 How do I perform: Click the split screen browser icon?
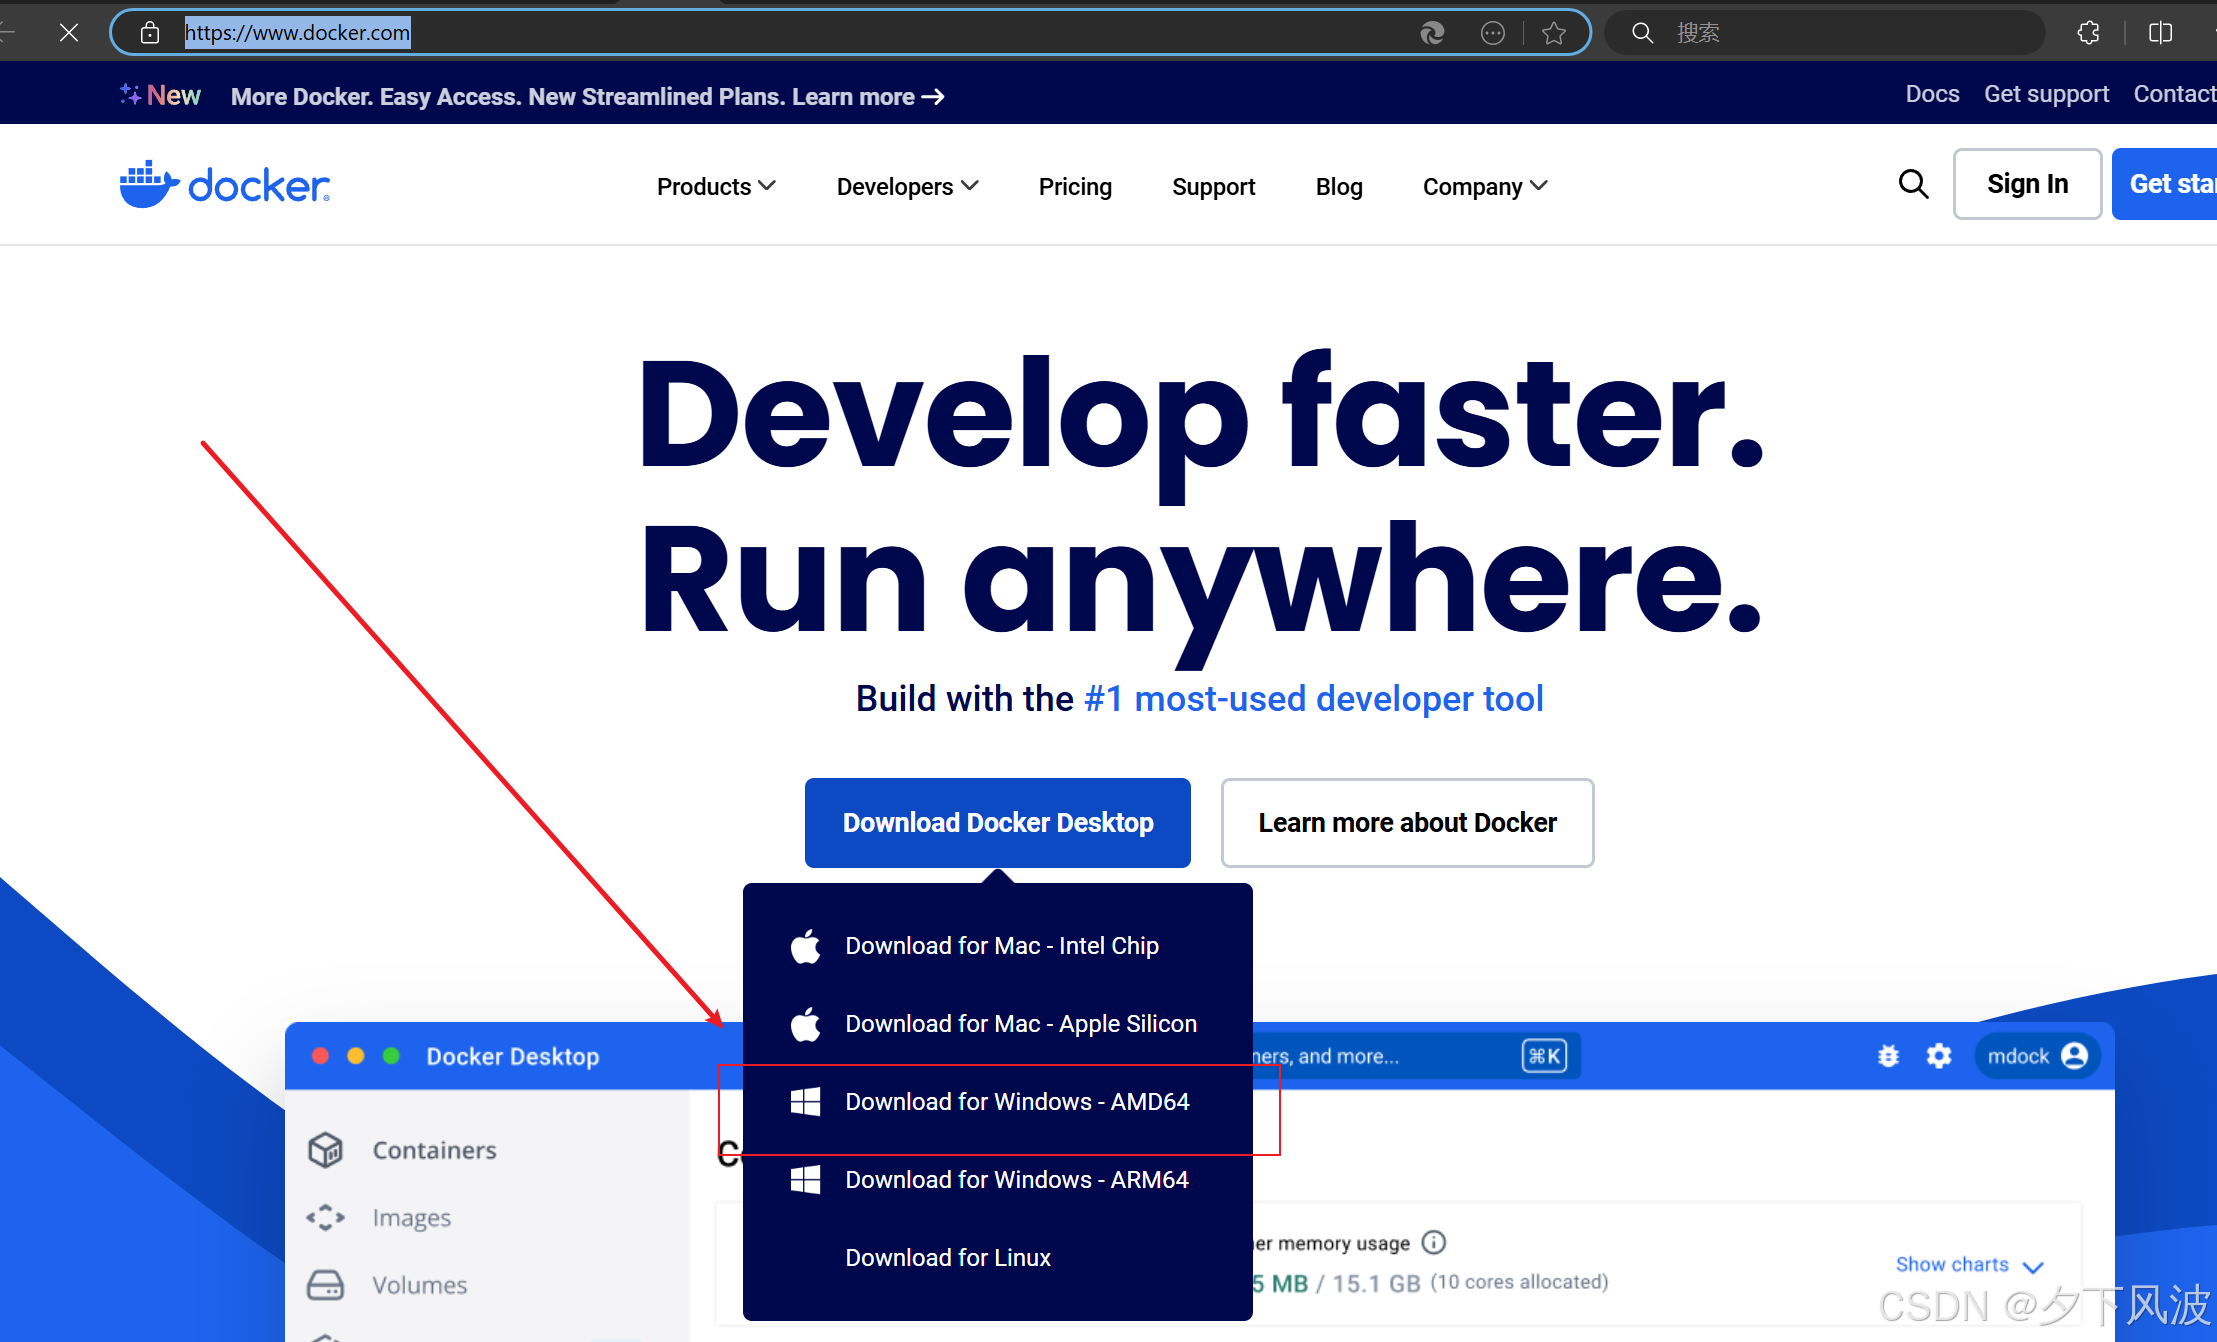(2160, 33)
